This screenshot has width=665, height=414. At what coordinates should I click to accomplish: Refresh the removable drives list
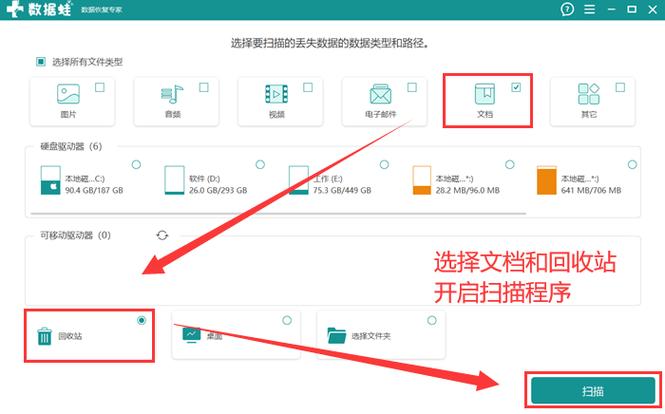[162, 235]
